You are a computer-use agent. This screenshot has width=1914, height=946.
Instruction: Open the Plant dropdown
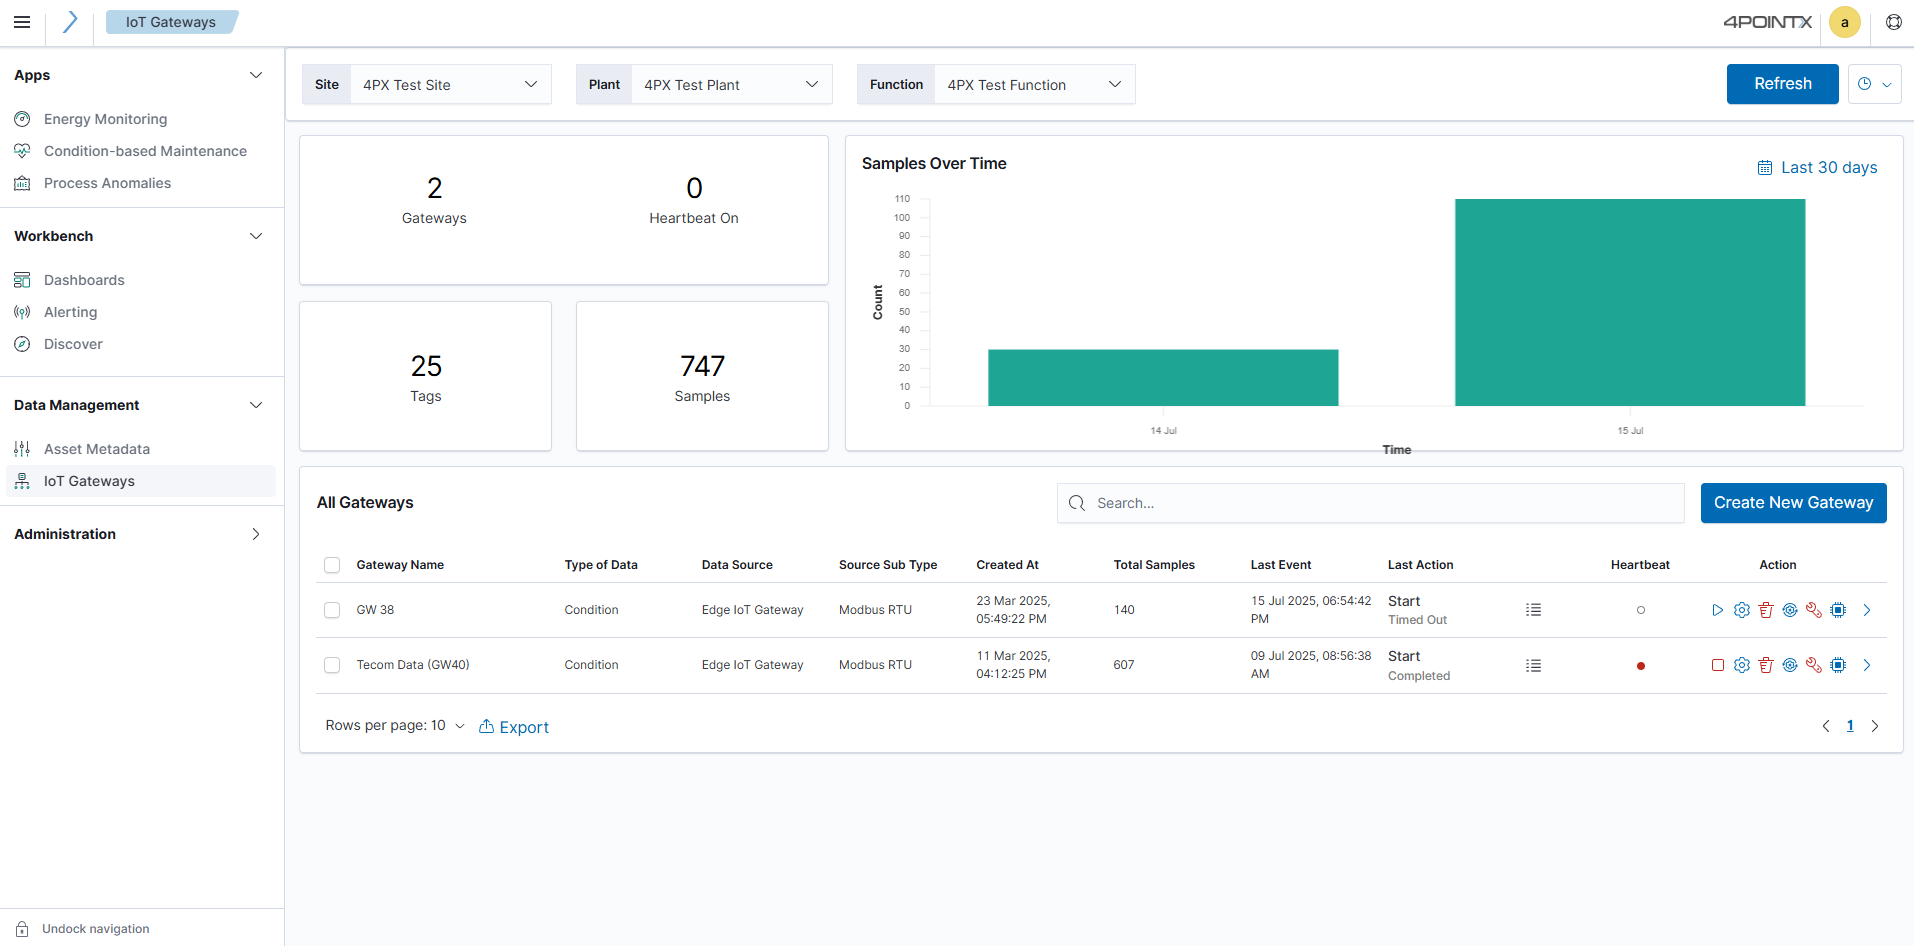tap(731, 85)
